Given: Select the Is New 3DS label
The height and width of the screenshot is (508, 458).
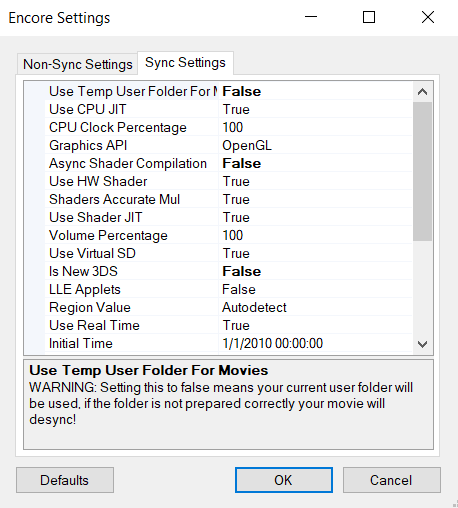Looking at the screenshot, I should click(x=83, y=271).
